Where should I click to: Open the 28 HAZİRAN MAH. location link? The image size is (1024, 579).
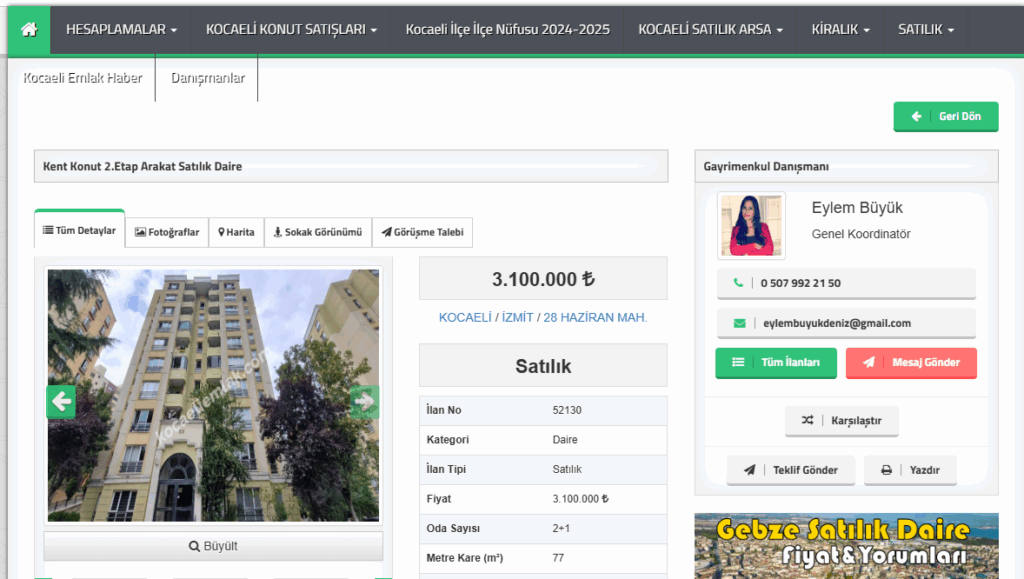595,317
